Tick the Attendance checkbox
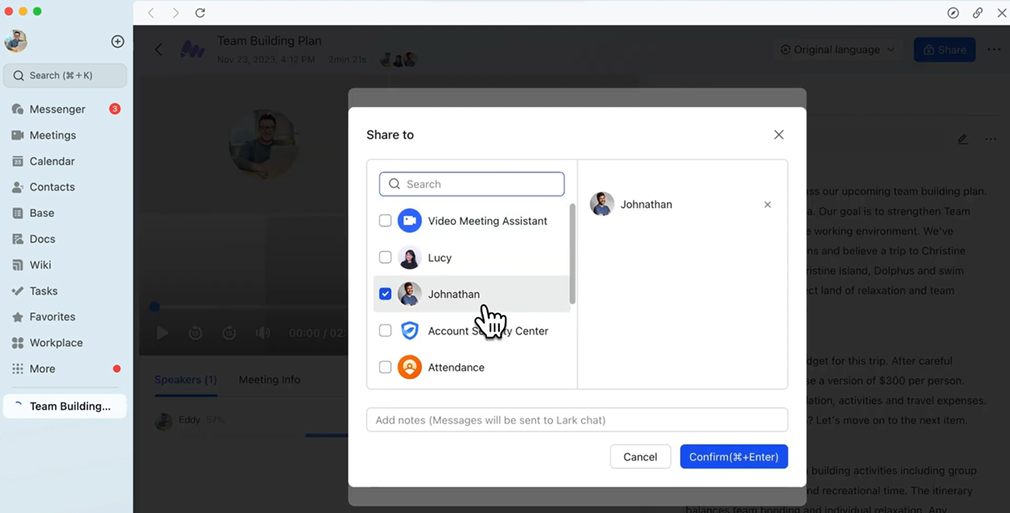This screenshot has width=1010, height=513. point(385,368)
